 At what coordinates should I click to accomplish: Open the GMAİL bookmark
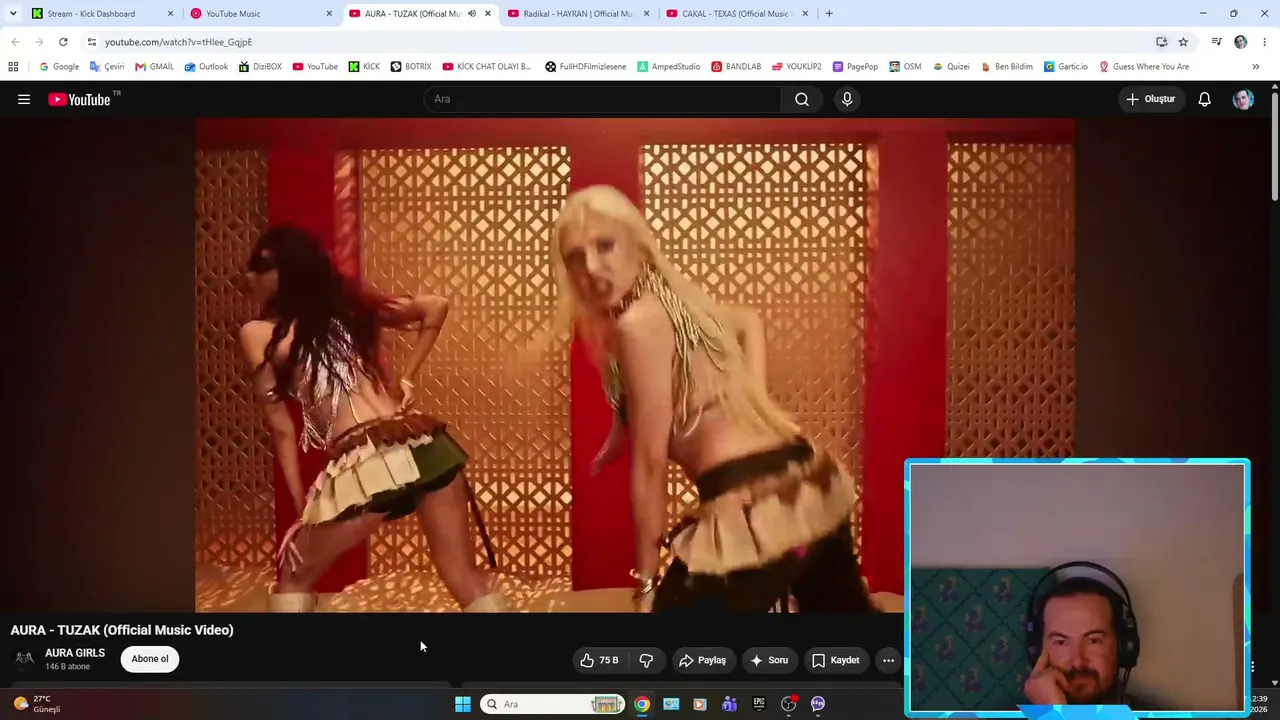154,67
